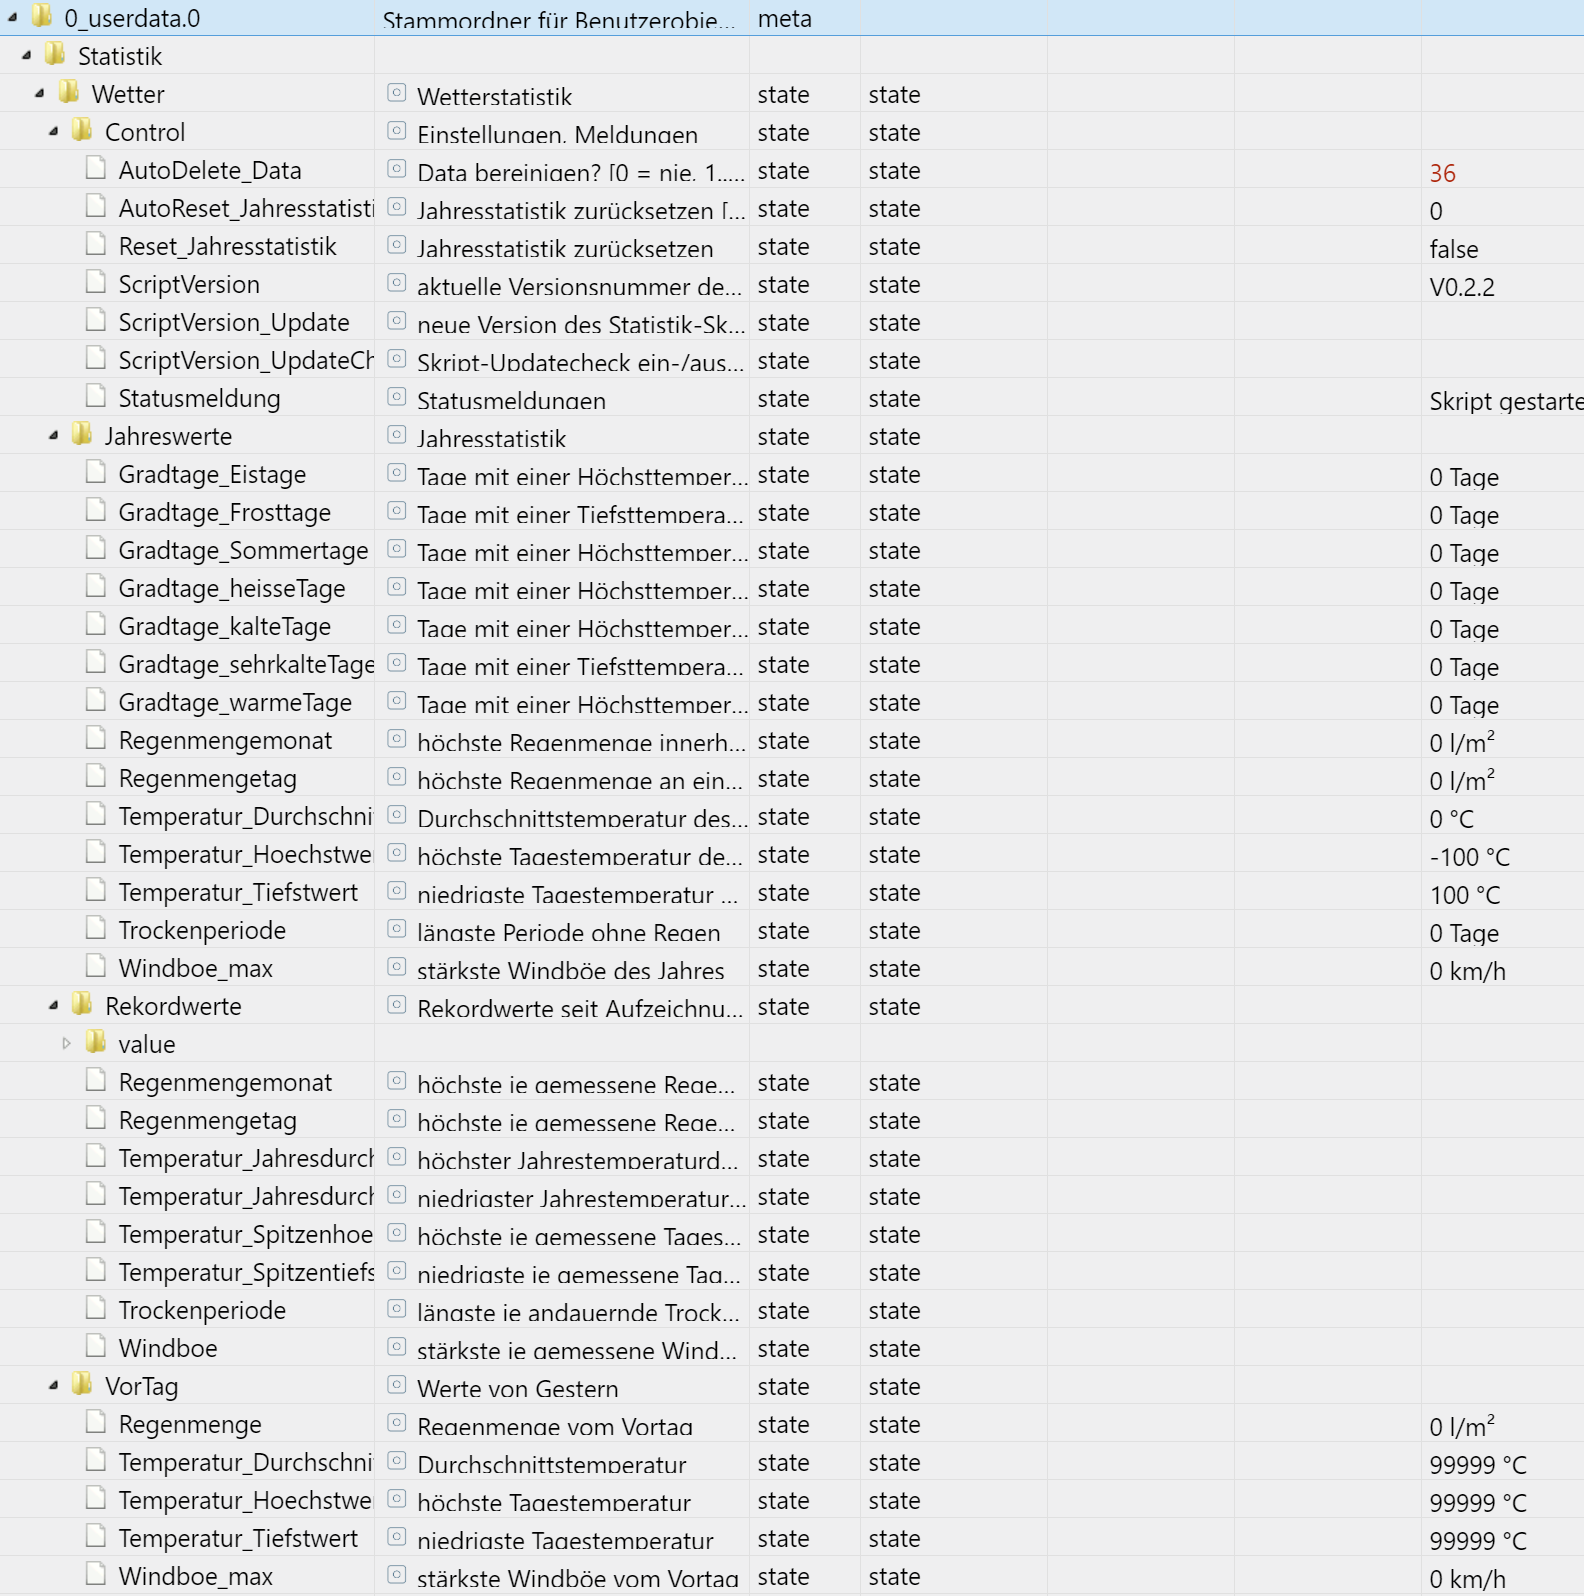Click the -100 °C Hoechstwert value

click(1469, 857)
